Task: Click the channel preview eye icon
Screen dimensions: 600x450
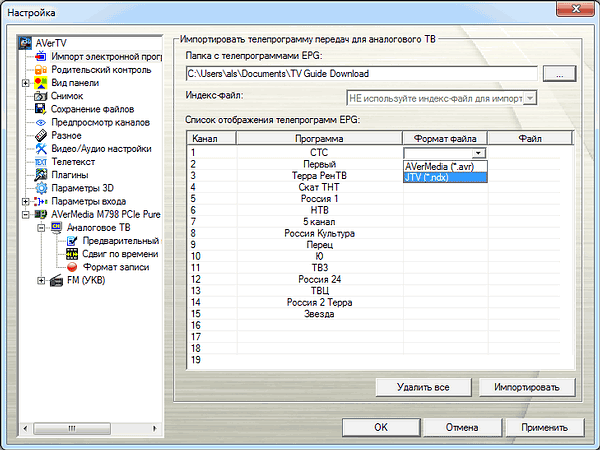Action: pyautogui.click(x=41, y=122)
